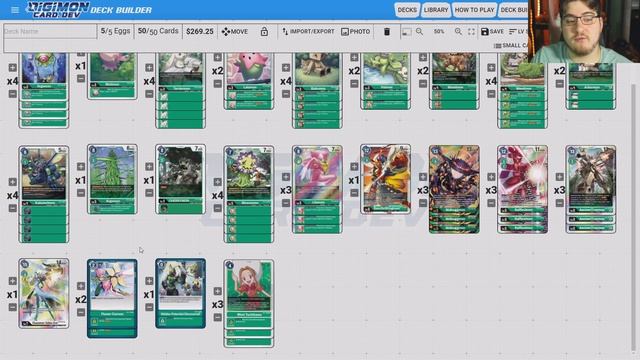The height and width of the screenshot is (360, 640).
Task: Remove a copy of Mimi Tachikawa
Action: click(x=218, y=317)
